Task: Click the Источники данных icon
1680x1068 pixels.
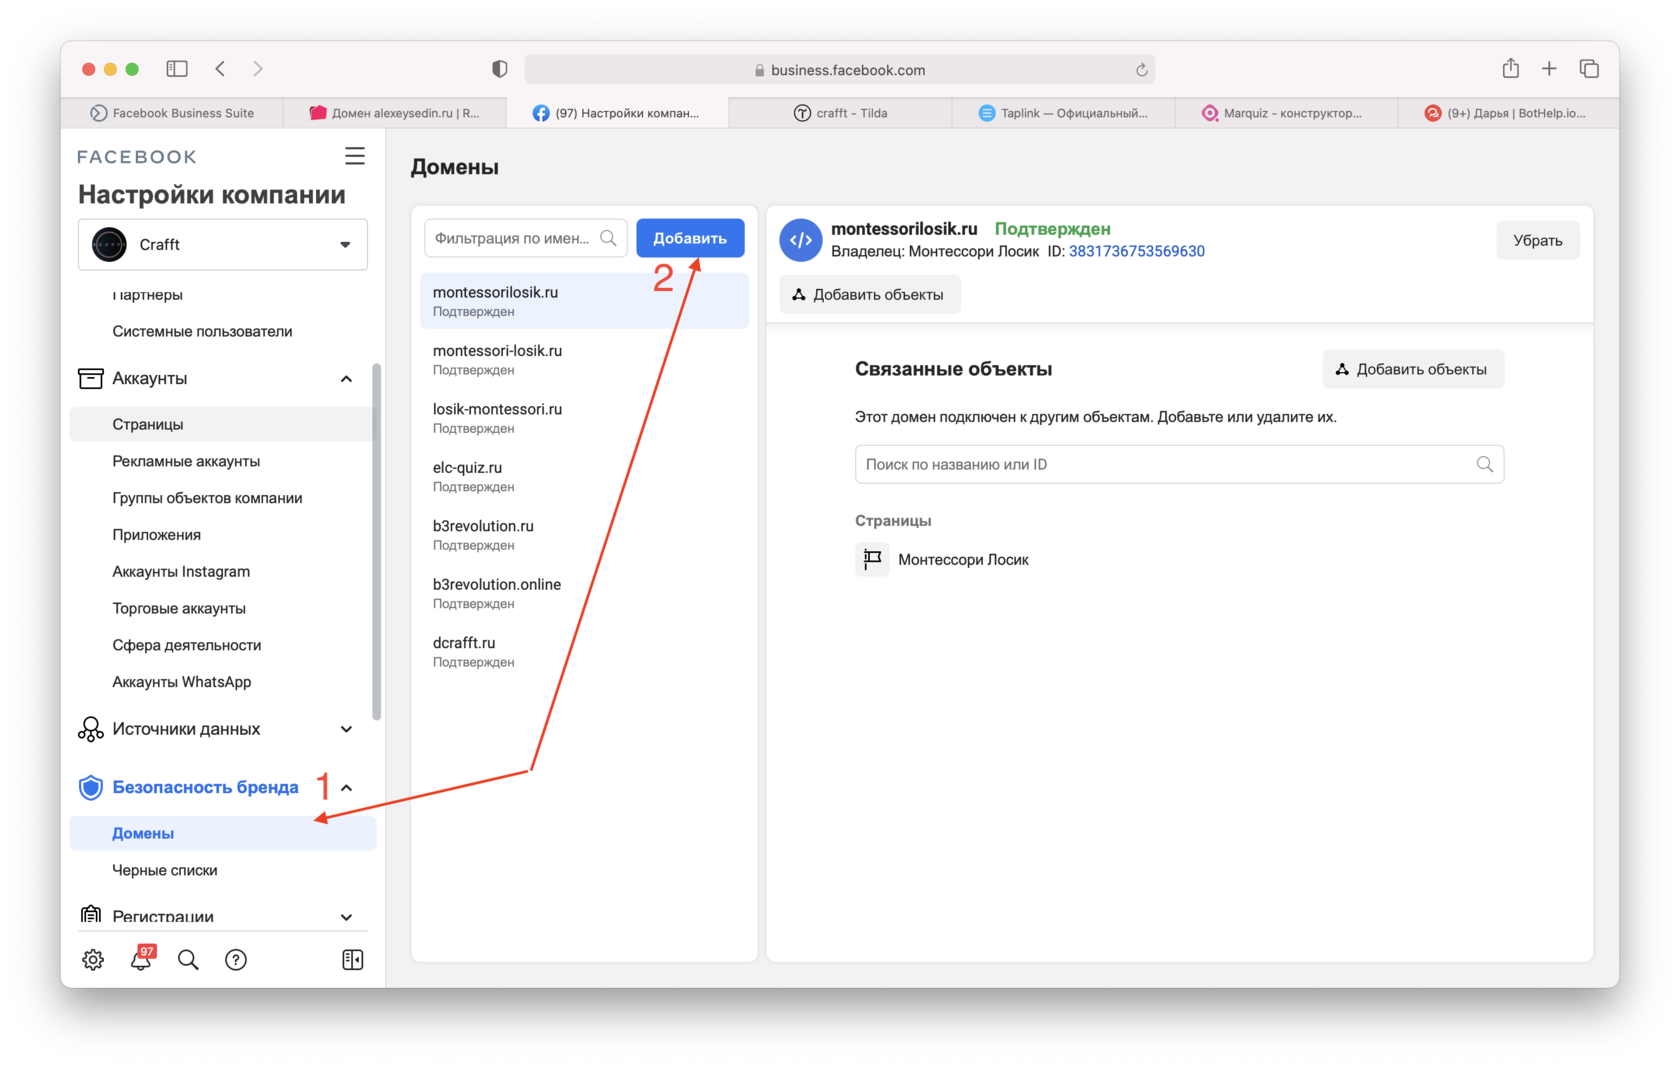Action: point(91,729)
